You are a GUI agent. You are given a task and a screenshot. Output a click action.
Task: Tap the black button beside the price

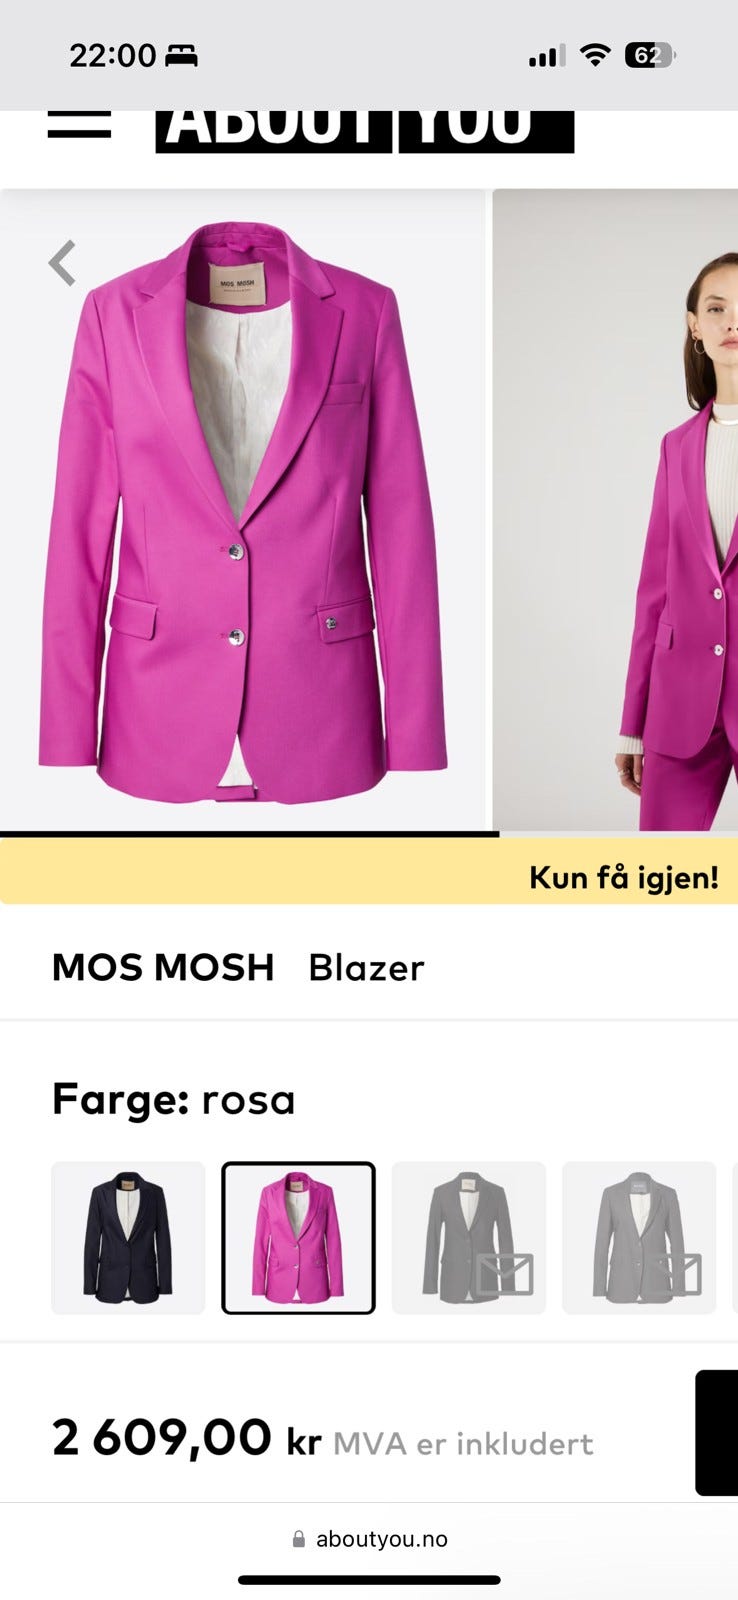pyautogui.click(x=717, y=1433)
